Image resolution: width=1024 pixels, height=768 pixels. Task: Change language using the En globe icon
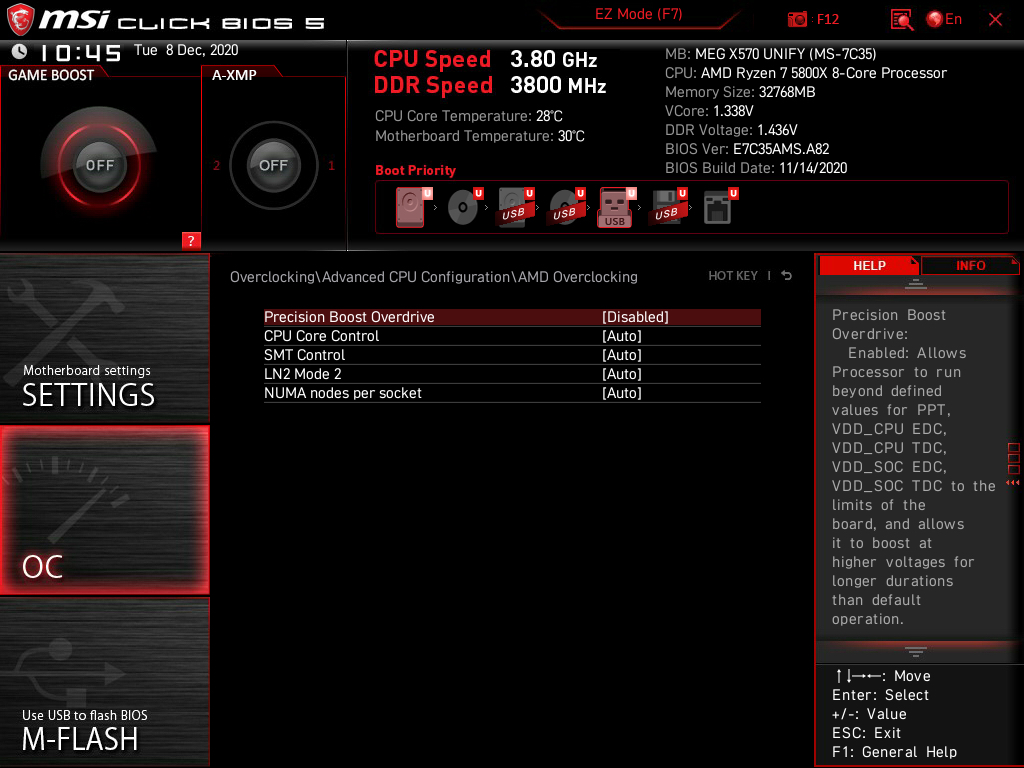pyautogui.click(x=944, y=20)
